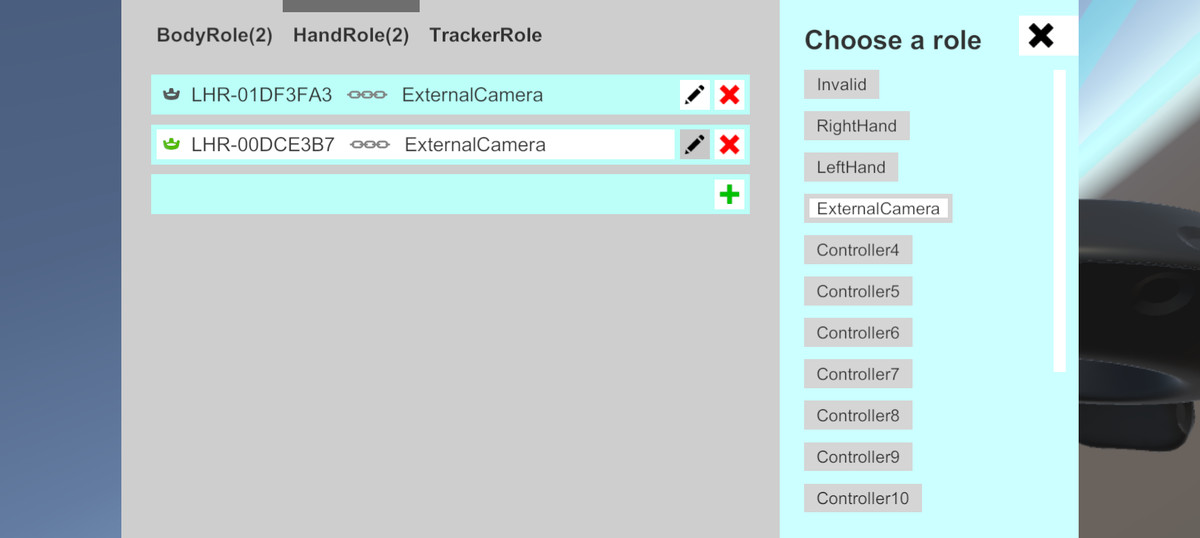The image size is (1200, 538).
Task: Assign the RightHand role
Action: (x=857, y=126)
